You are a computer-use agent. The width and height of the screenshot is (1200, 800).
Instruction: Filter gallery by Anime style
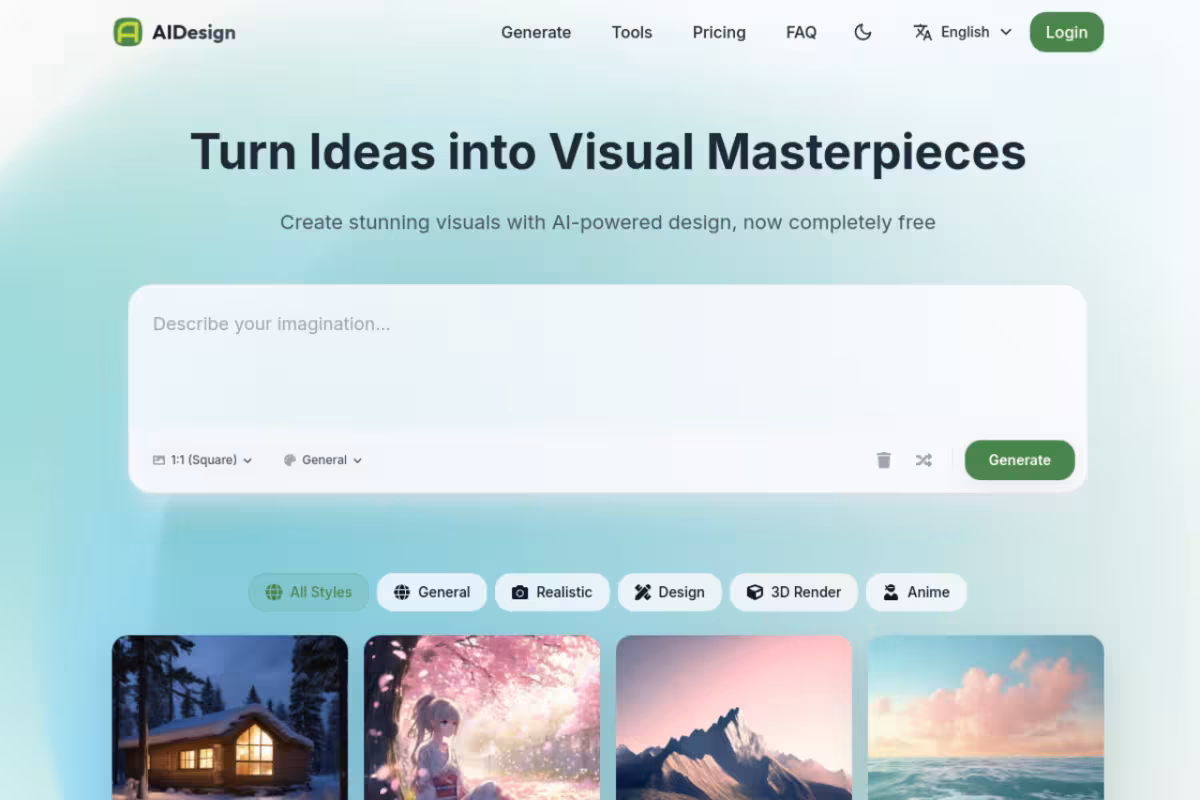[916, 592]
